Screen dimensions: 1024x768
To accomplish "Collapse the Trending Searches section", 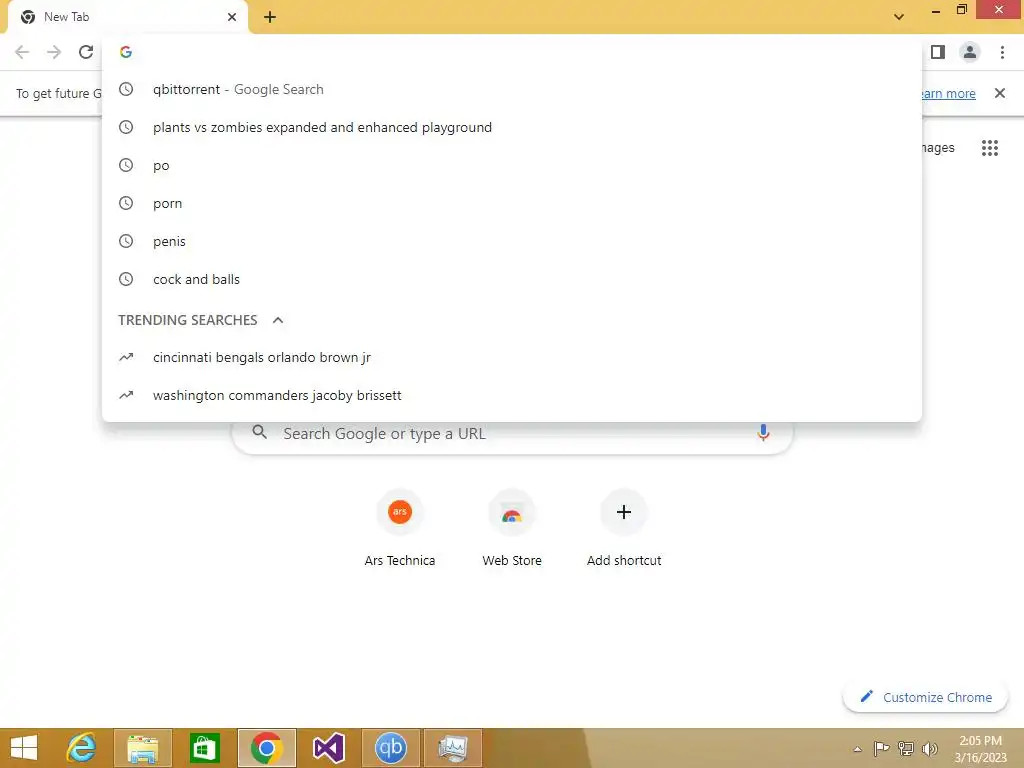I will click(278, 320).
